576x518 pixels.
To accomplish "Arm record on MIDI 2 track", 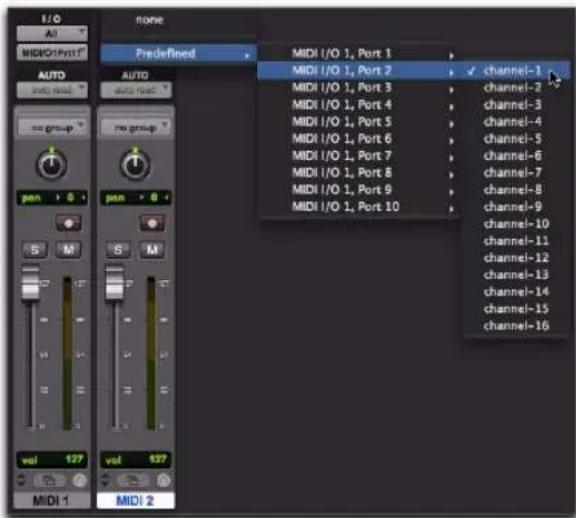I will 152,223.
